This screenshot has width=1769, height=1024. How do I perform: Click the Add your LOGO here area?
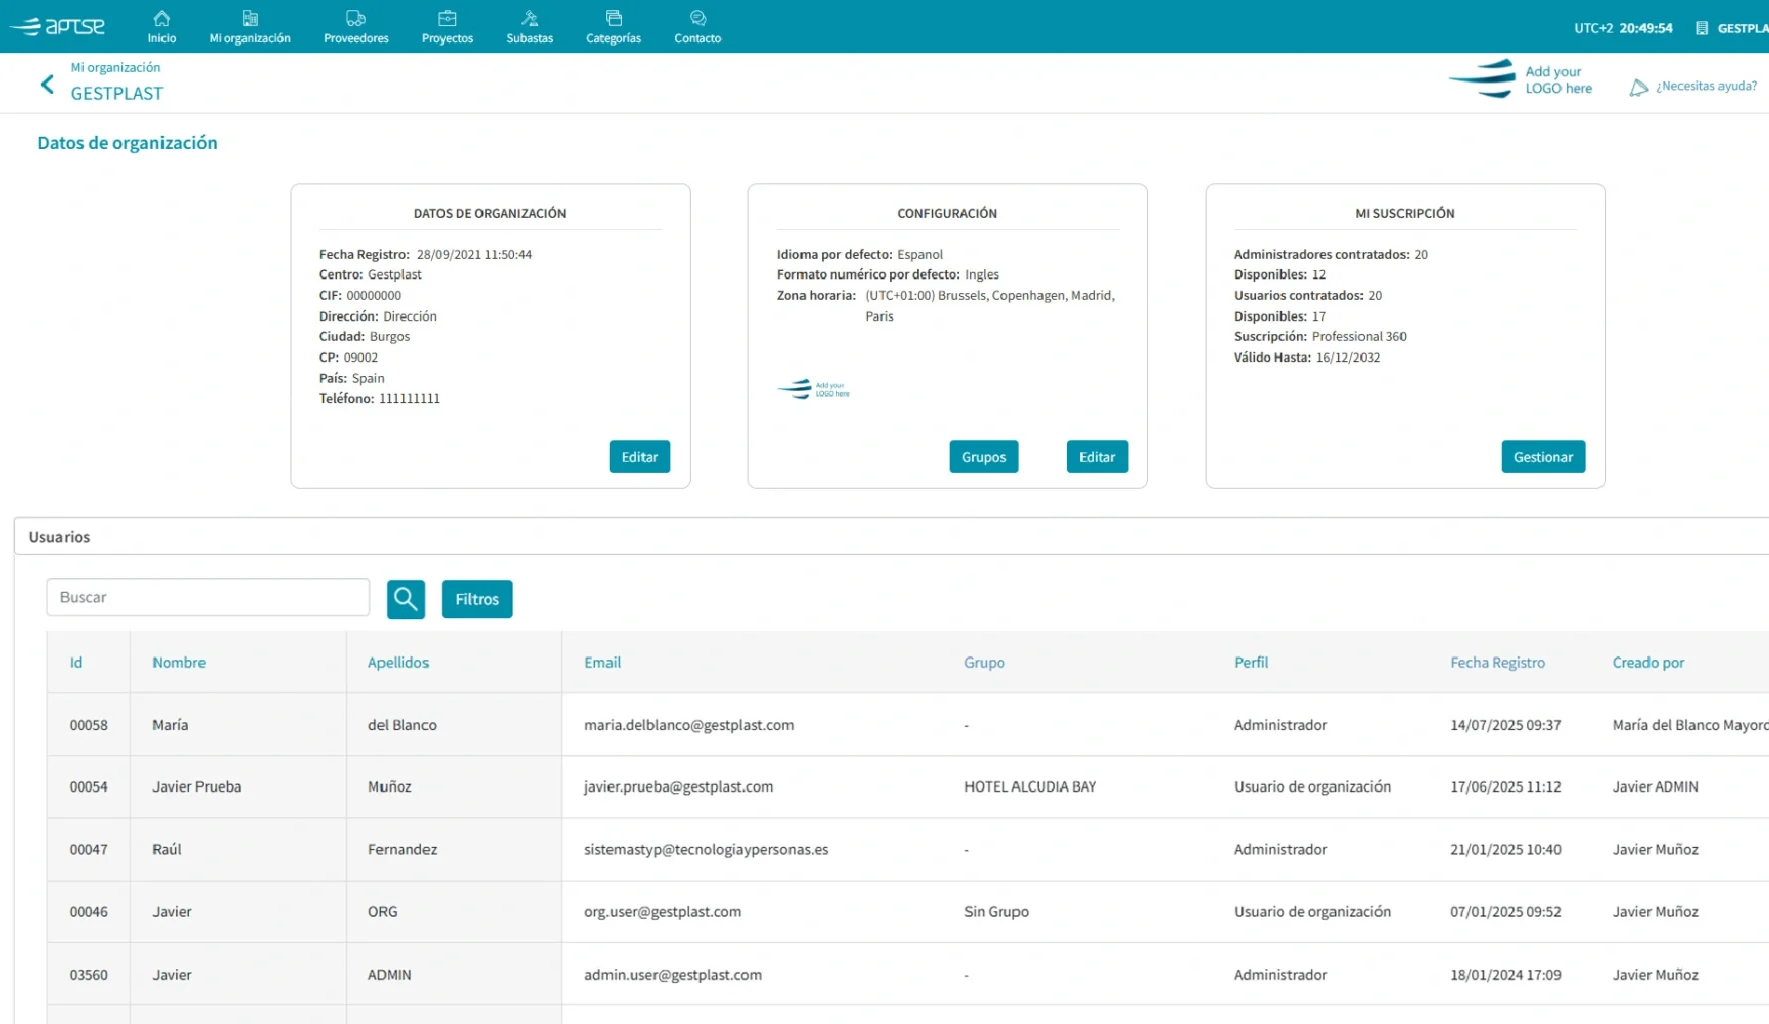coord(1521,79)
